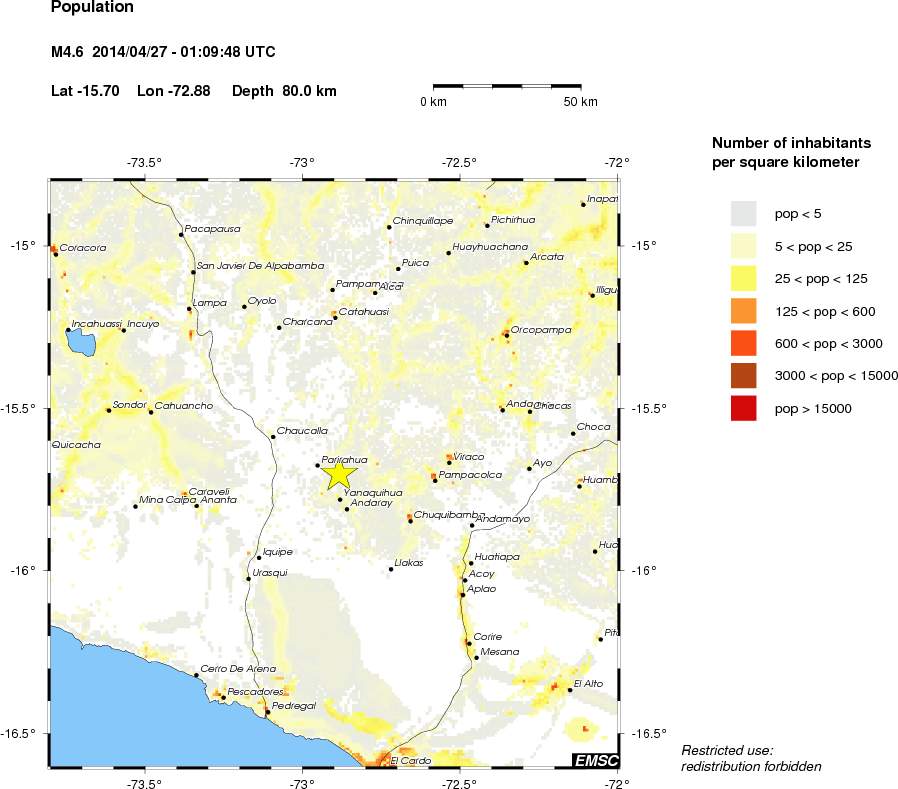Click the Chuquibamba town marker
The width and height of the screenshot is (898, 789).
coord(410,521)
